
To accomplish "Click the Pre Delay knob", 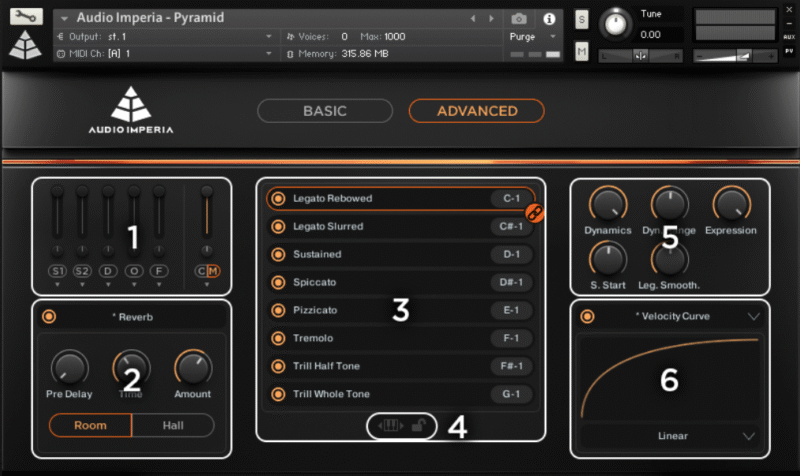I will click(69, 368).
